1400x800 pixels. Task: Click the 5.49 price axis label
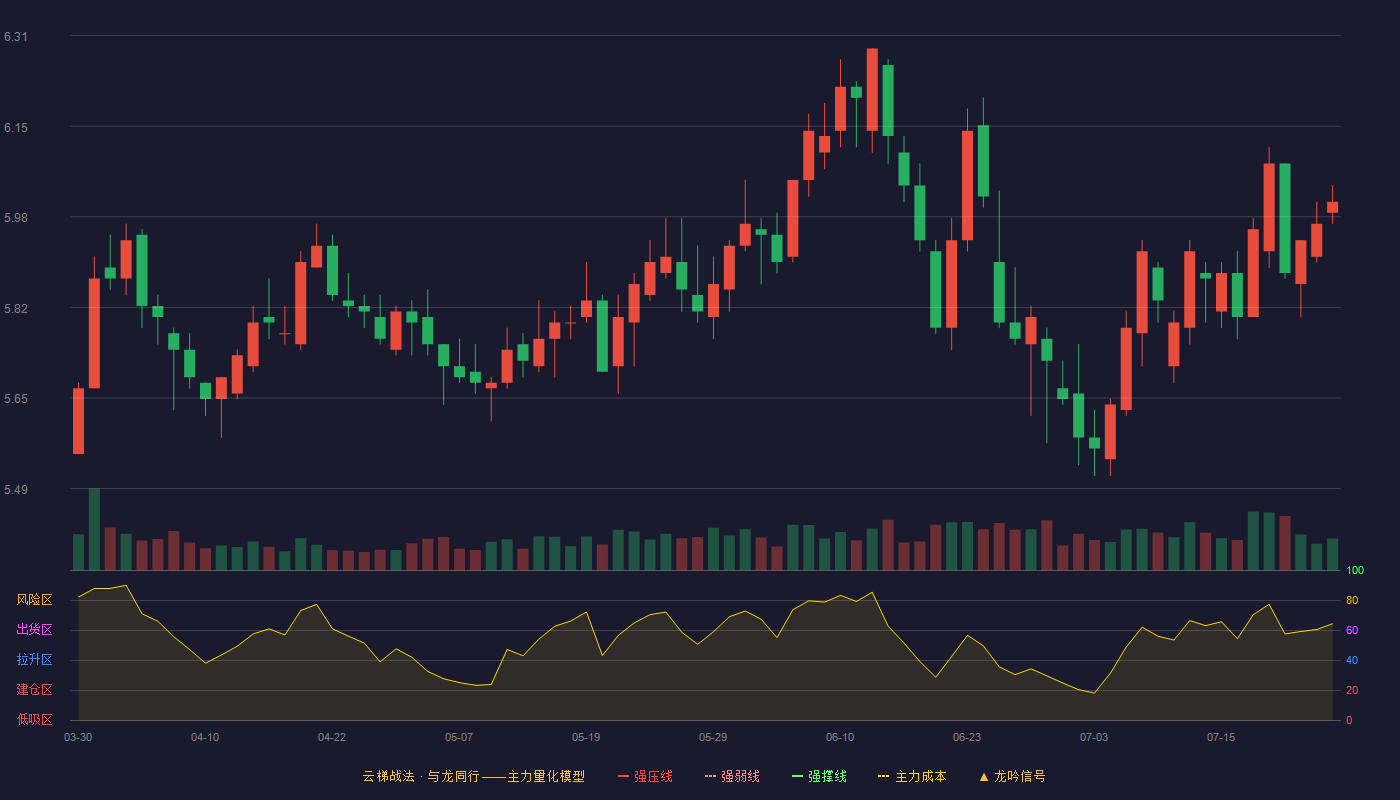coord(16,490)
